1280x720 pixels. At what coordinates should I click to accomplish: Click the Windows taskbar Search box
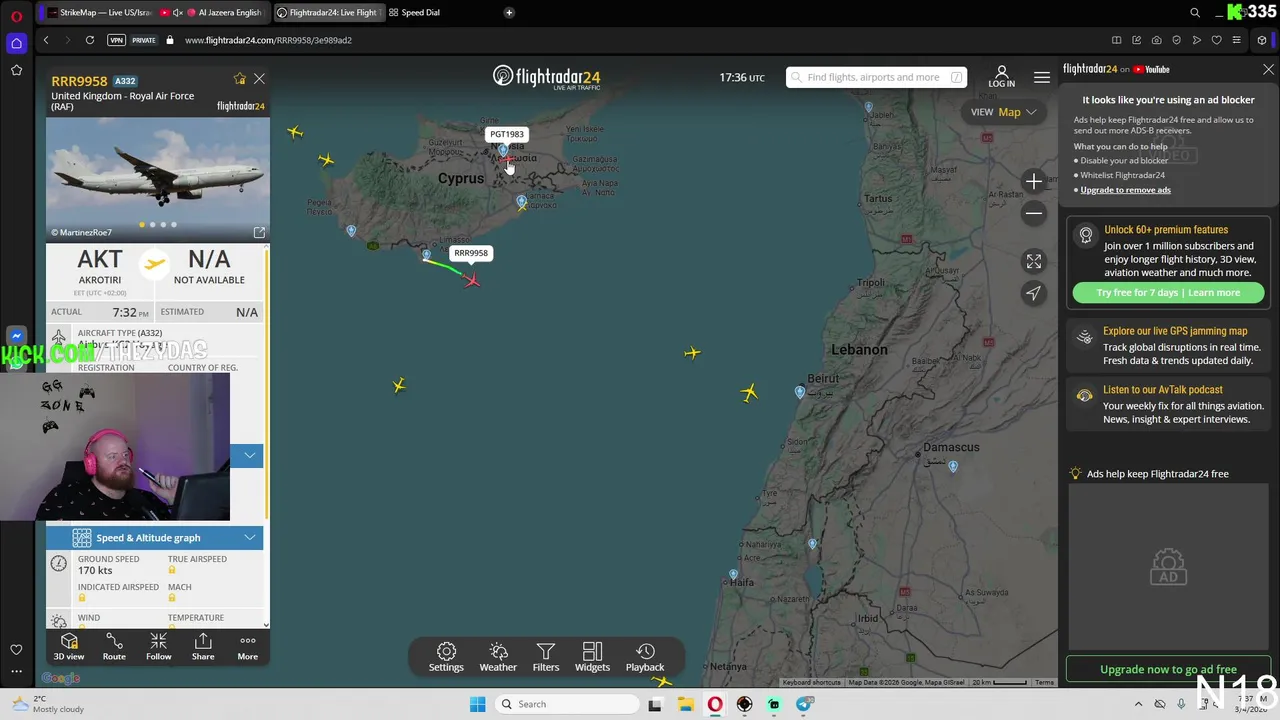click(x=567, y=704)
